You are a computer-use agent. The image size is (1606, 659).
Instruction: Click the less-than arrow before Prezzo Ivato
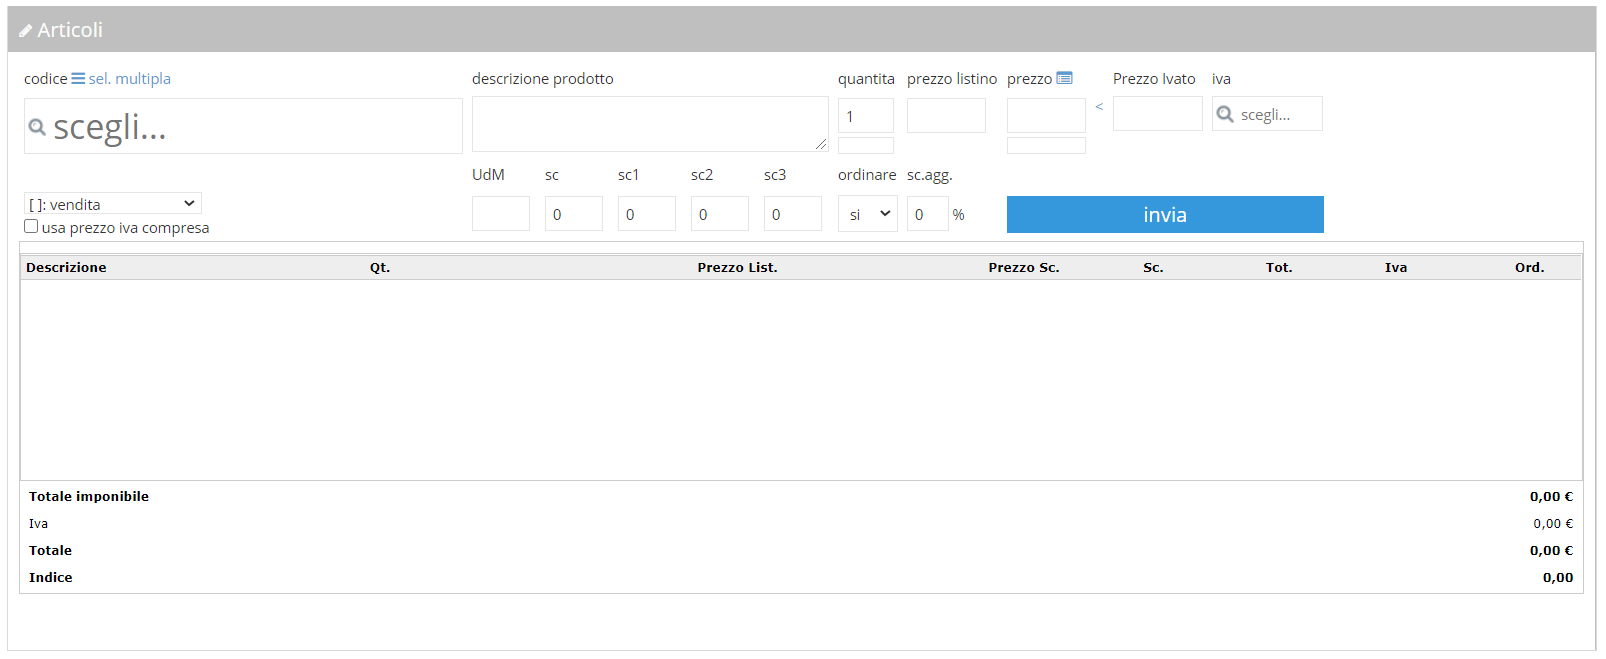1099,107
